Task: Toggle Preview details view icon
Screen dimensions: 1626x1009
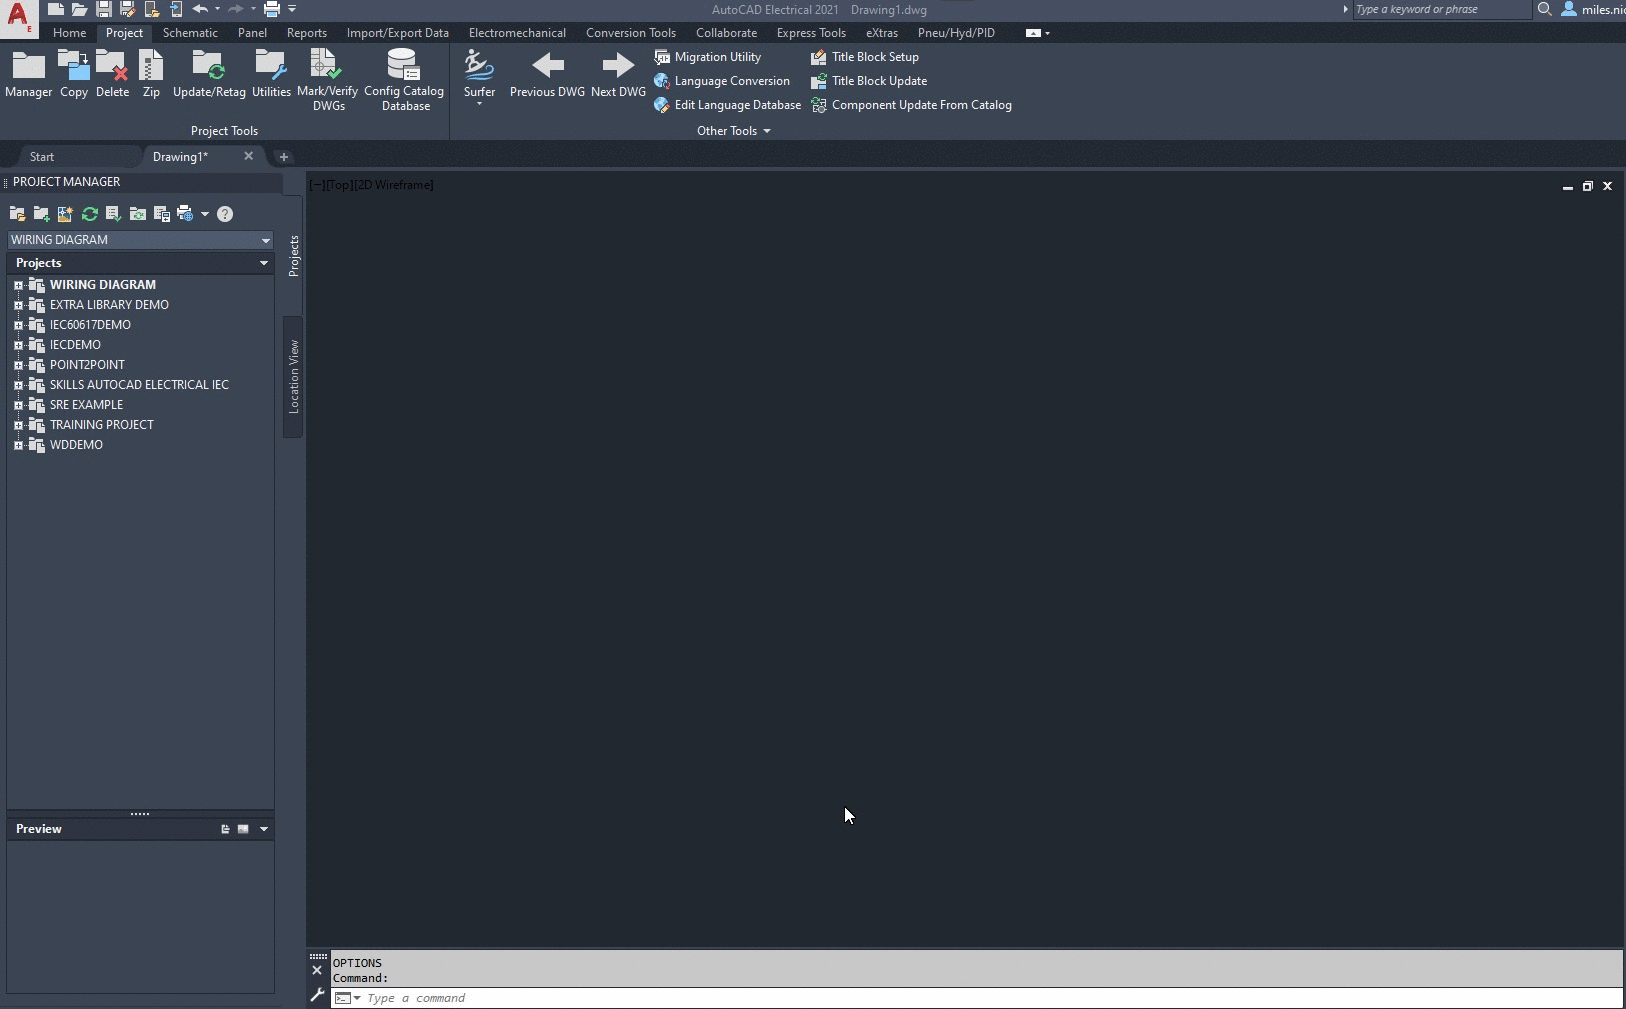Action: tap(225, 829)
